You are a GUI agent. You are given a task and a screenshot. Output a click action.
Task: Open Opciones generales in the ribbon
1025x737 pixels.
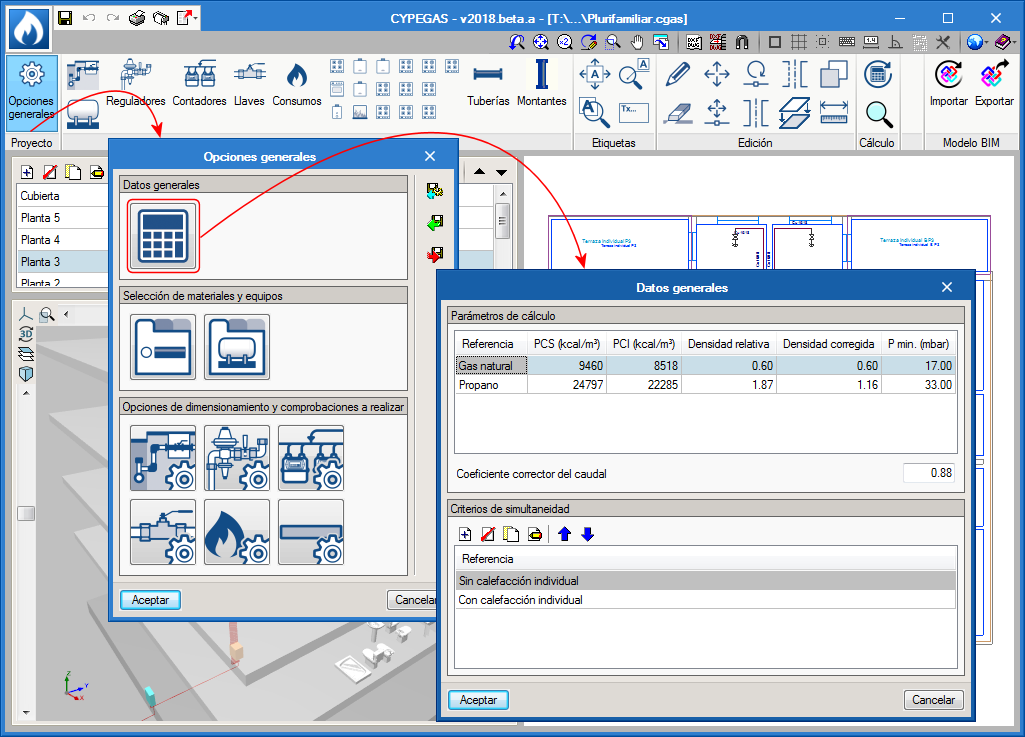(31, 92)
